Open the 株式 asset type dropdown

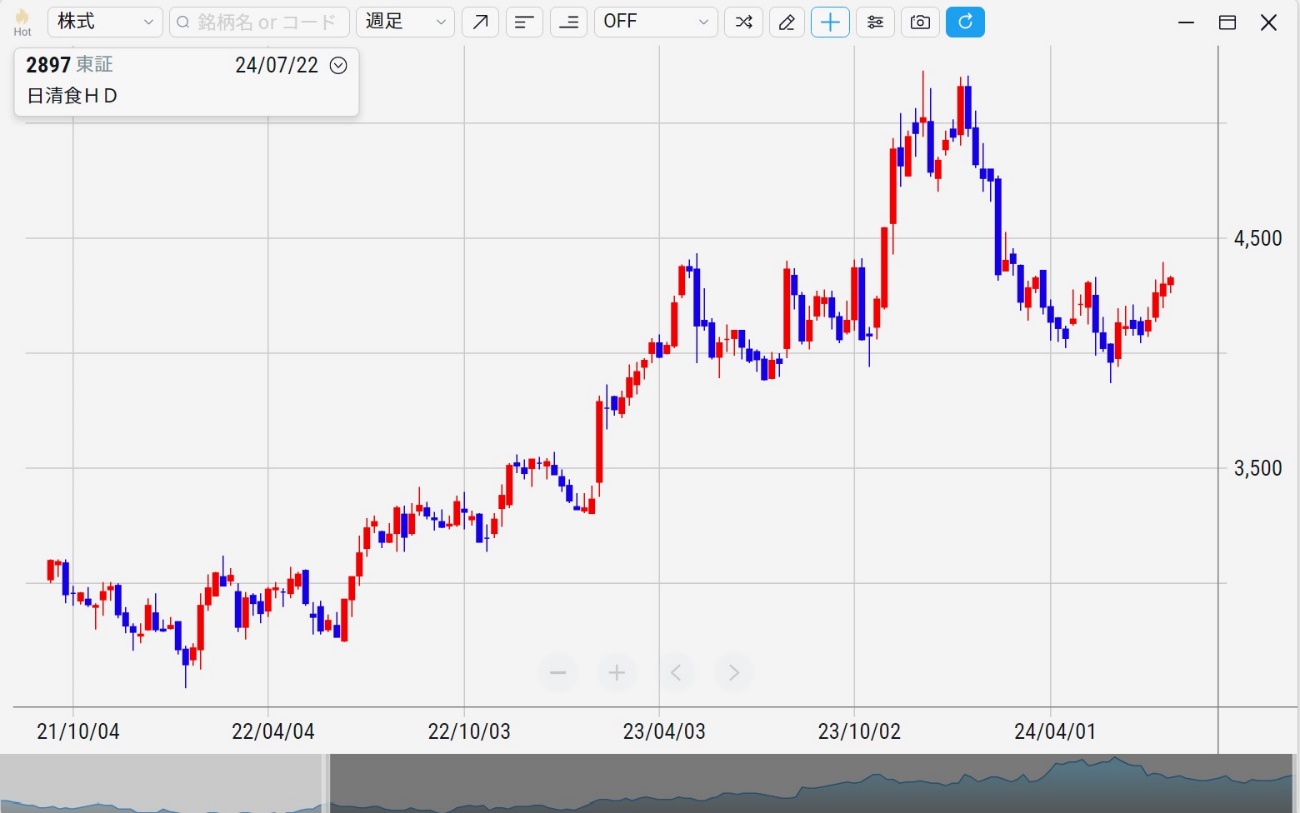point(104,22)
